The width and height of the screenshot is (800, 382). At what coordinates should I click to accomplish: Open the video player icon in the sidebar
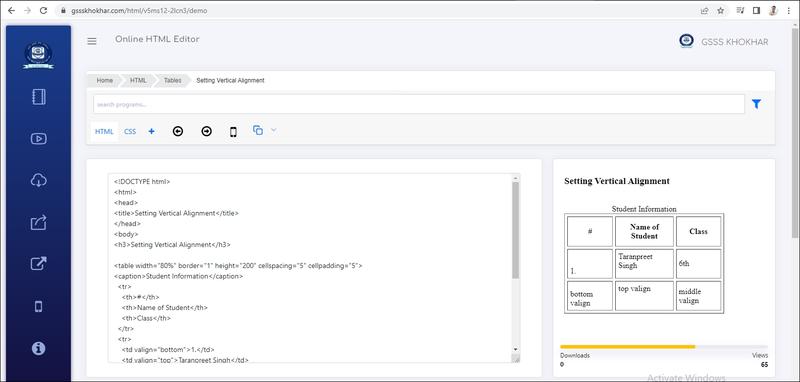(39, 138)
